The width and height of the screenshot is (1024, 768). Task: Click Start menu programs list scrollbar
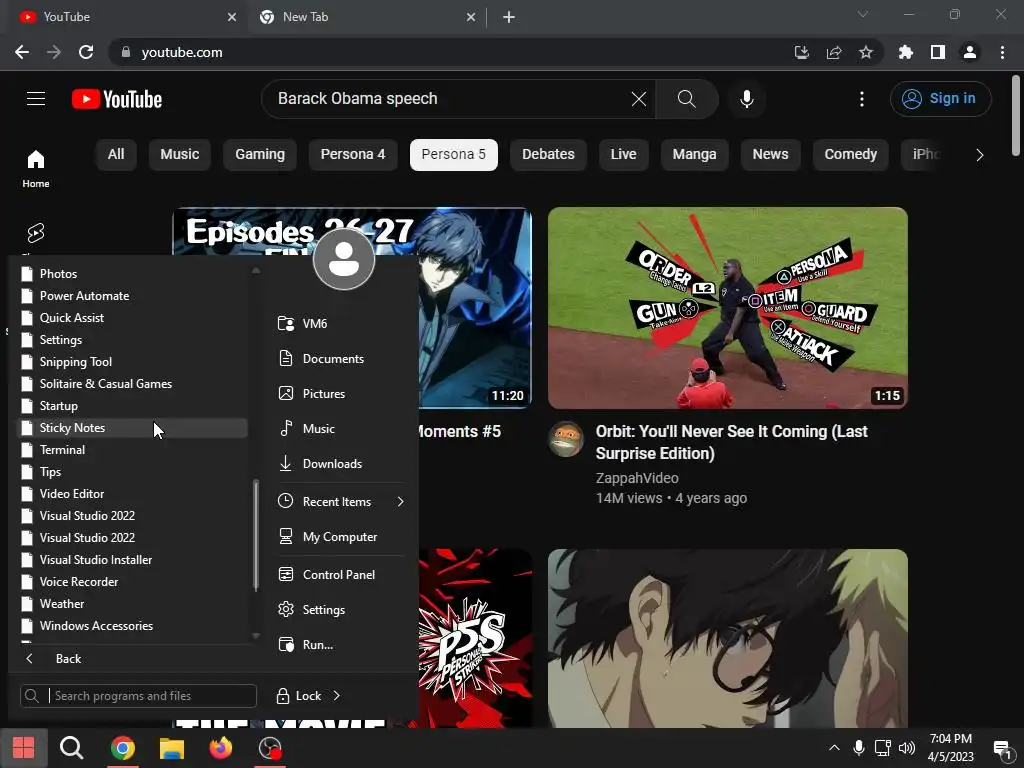(x=256, y=534)
